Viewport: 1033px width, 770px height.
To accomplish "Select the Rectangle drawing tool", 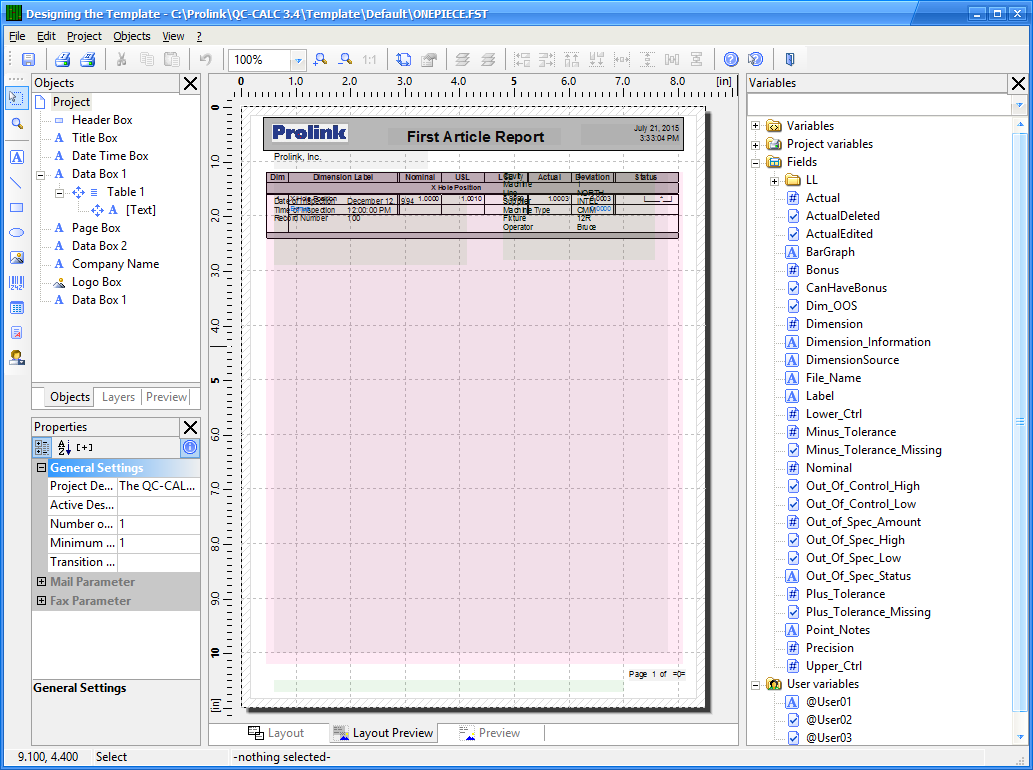I will click(x=17, y=207).
